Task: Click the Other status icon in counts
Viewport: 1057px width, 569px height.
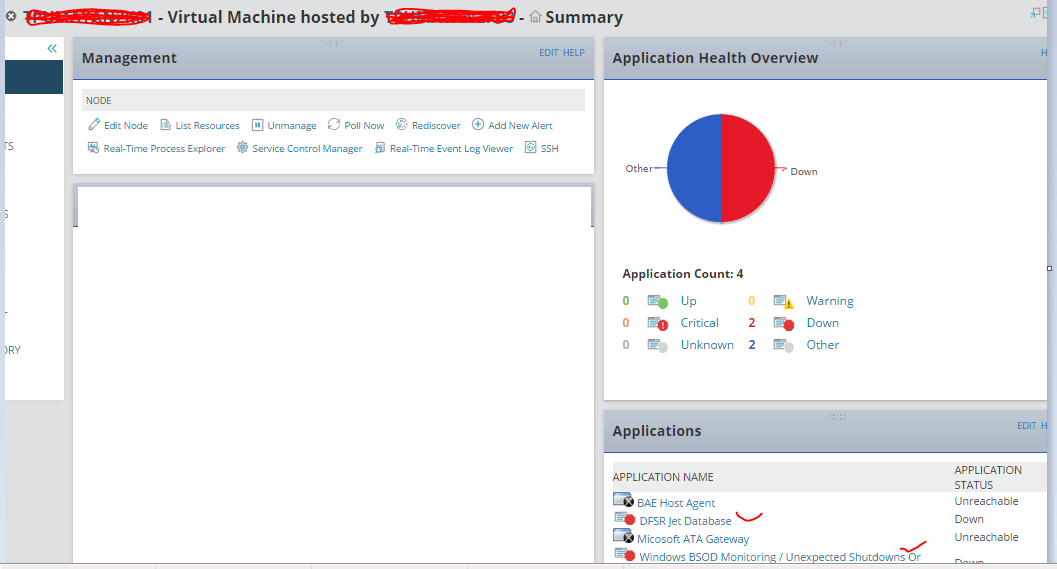Action: [x=783, y=346]
